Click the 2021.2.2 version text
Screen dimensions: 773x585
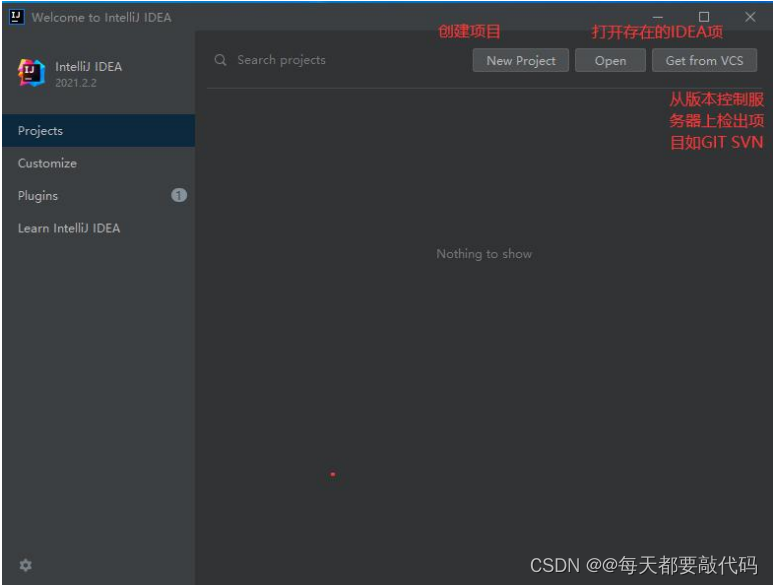(x=76, y=83)
